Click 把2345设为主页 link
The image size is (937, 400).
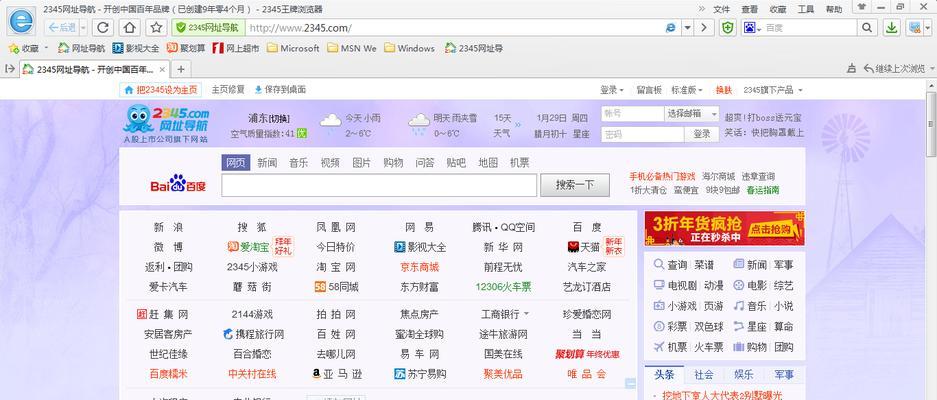[161, 90]
